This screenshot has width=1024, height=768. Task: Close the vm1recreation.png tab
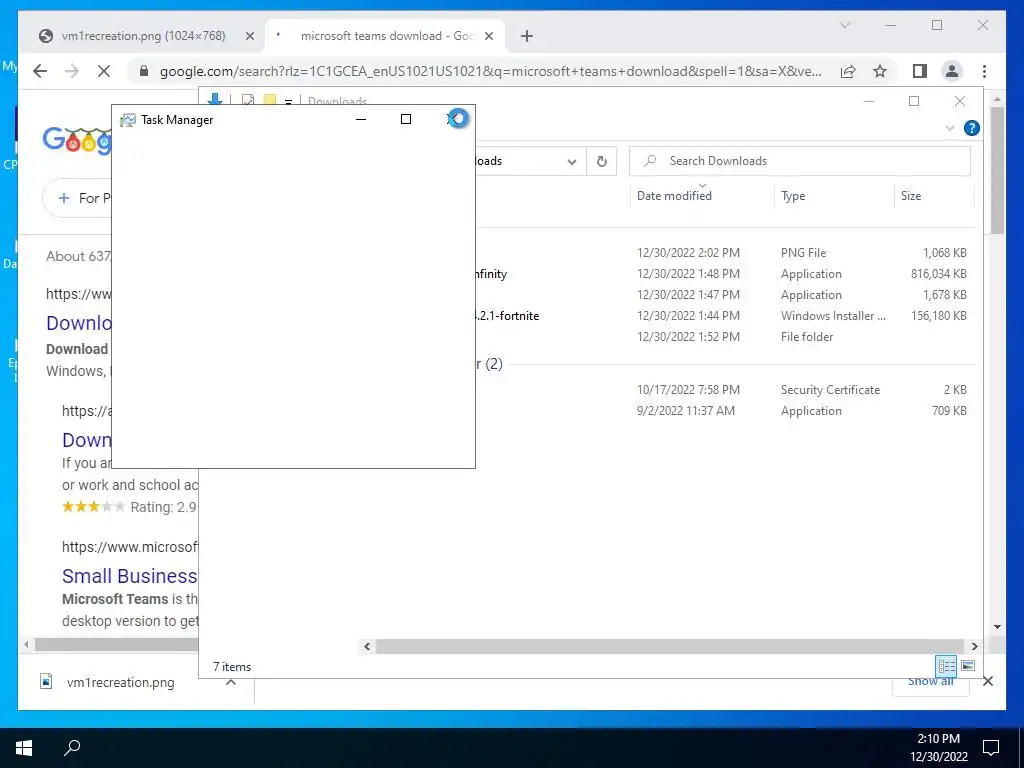249,36
